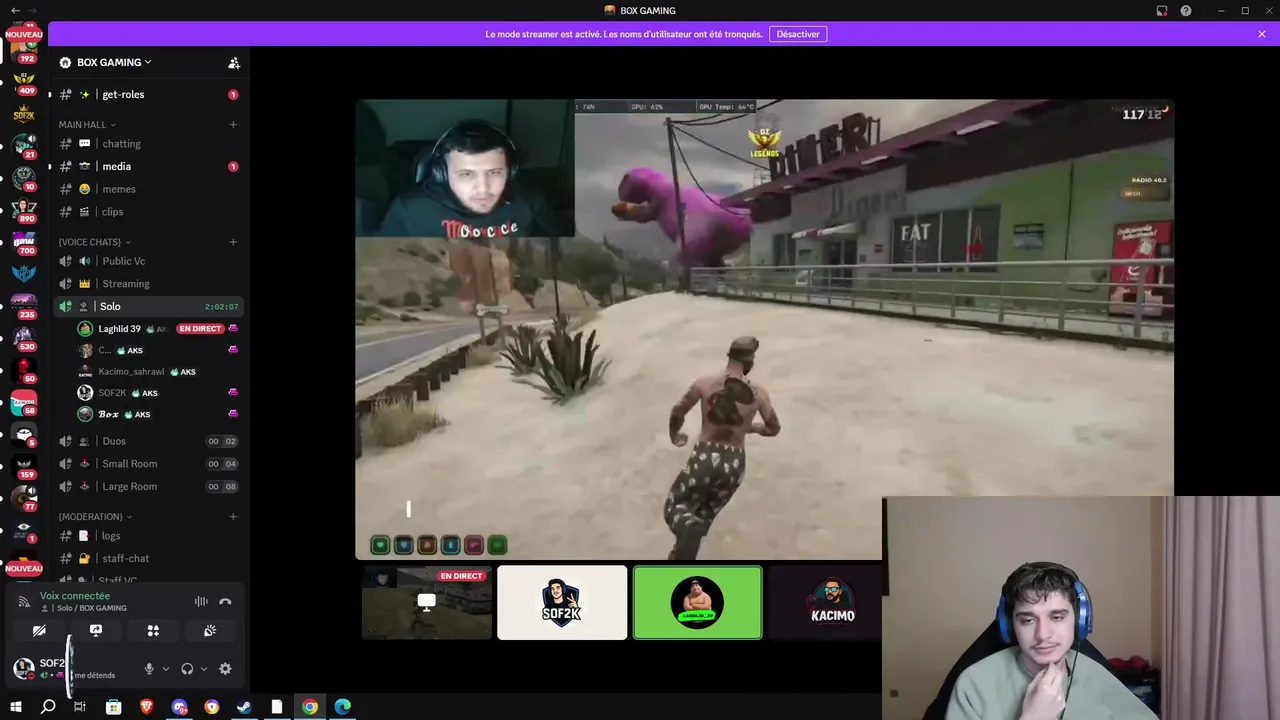Viewport: 1280px width, 720px height.
Task: Select user Box in Solo channel
Action: coord(109,414)
